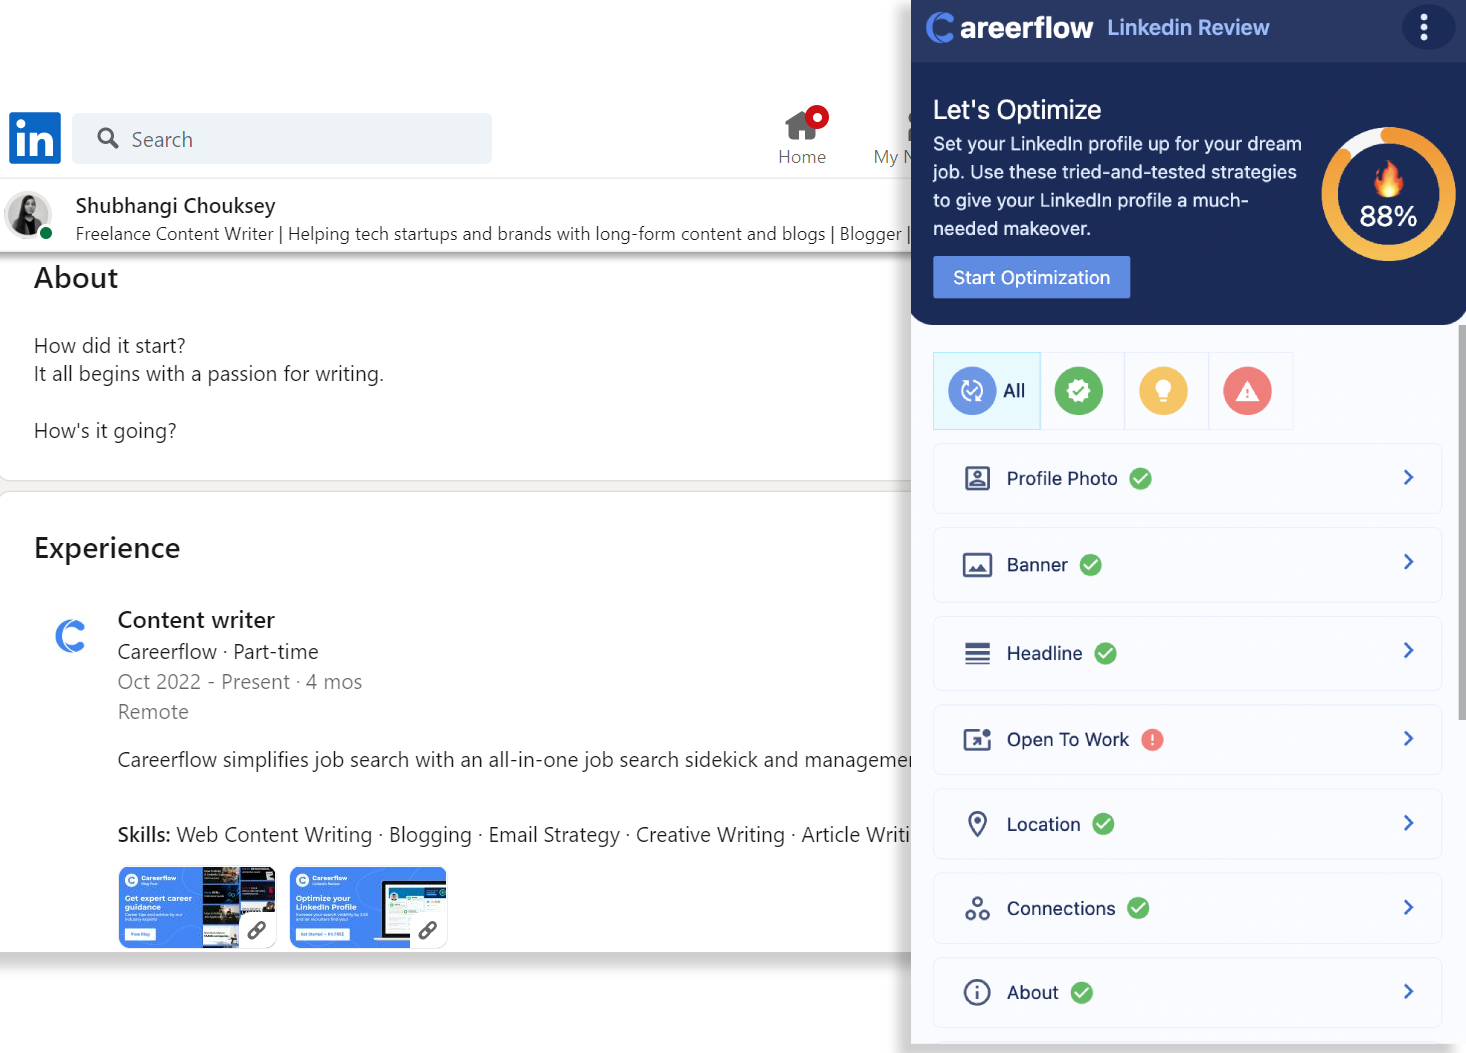Click the Careerflow company logo in Experience
Screen dimensions: 1466x1053
tap(71, 636)
